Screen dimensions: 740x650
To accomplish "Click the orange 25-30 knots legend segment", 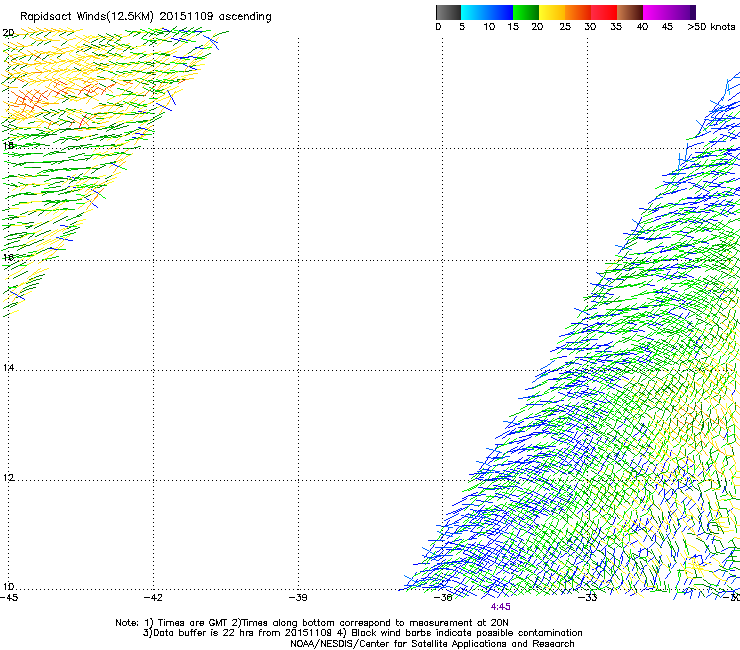I will (578, 12).
